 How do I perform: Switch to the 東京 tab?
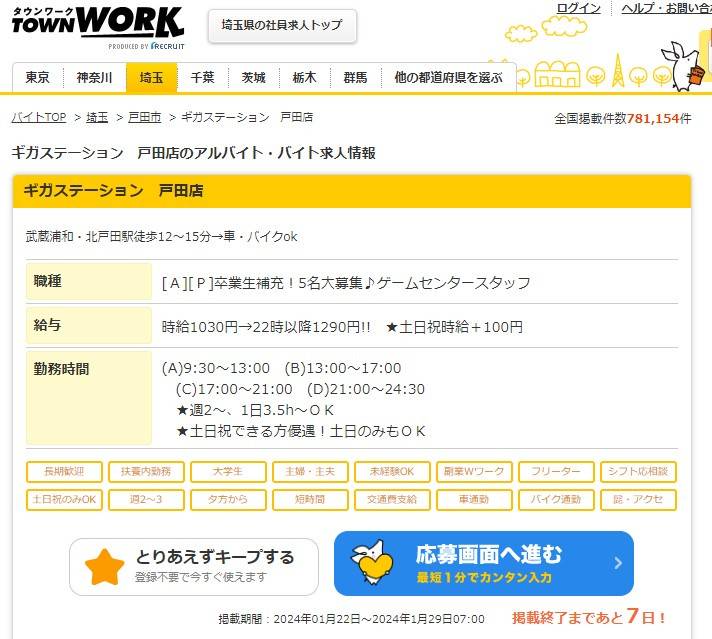click(x=38, y=77)
